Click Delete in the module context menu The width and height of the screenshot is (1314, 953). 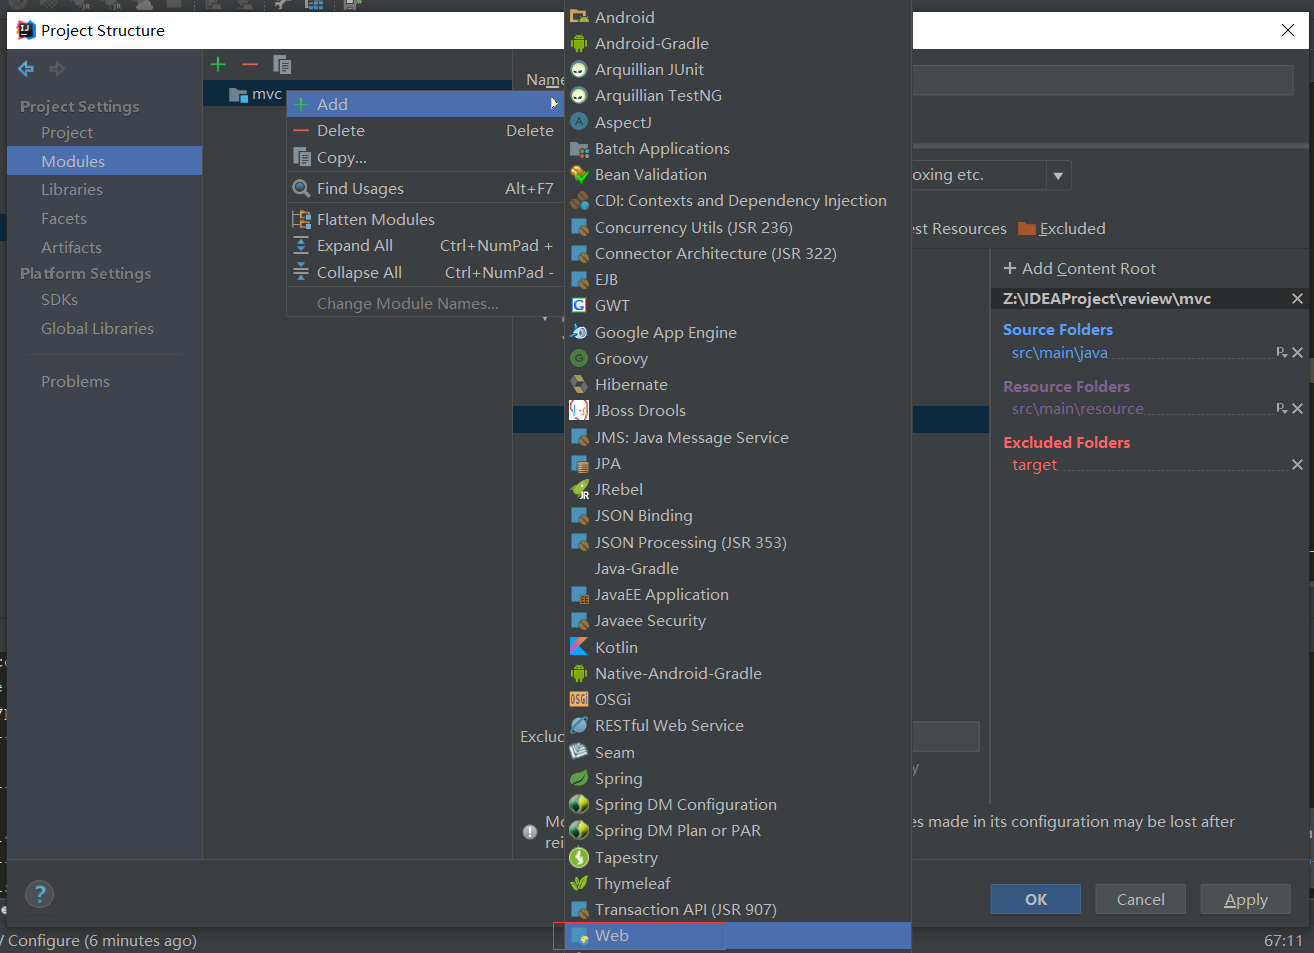(425, 130)
